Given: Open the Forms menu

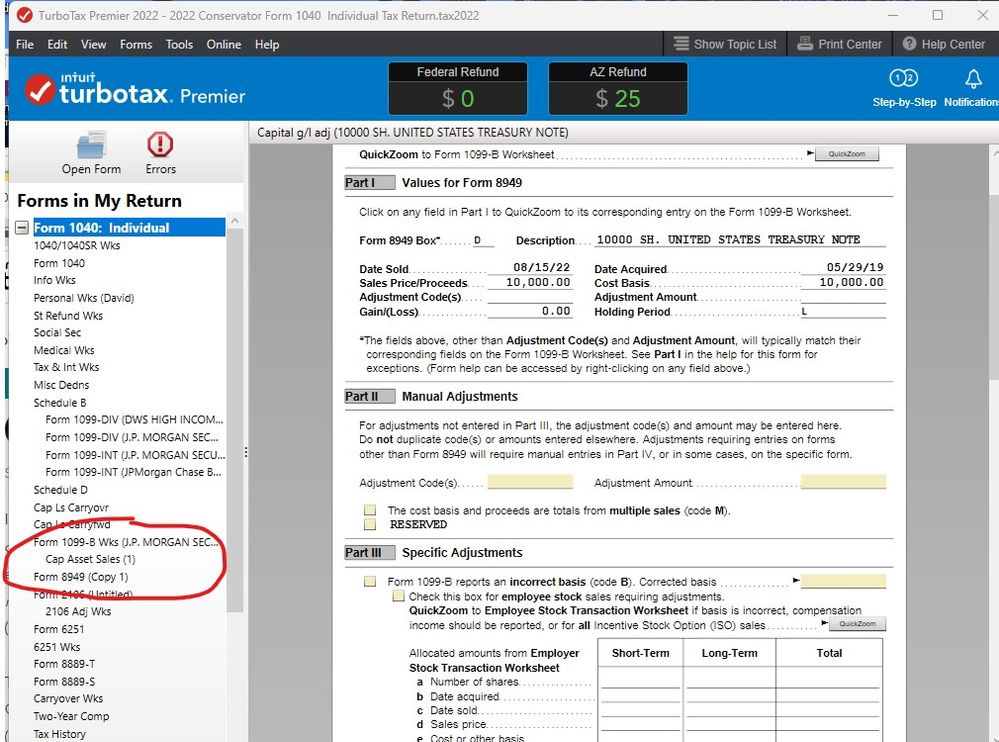Looking at the screenshot, I should coord(136,44).
